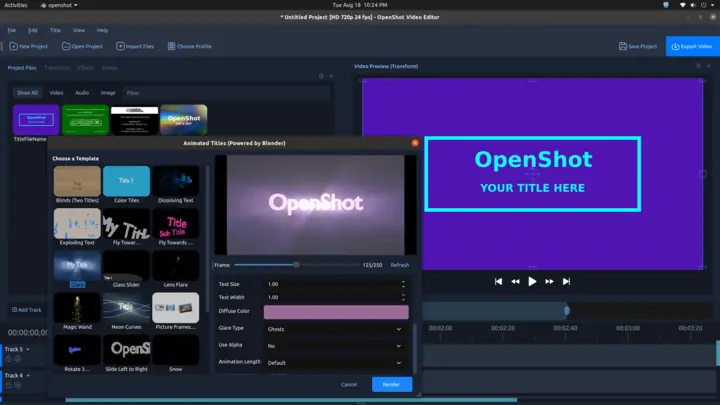Click New Project in the toolbar
Image resolution: width=720 pixels, height=405 pixels.
(28, 46)
